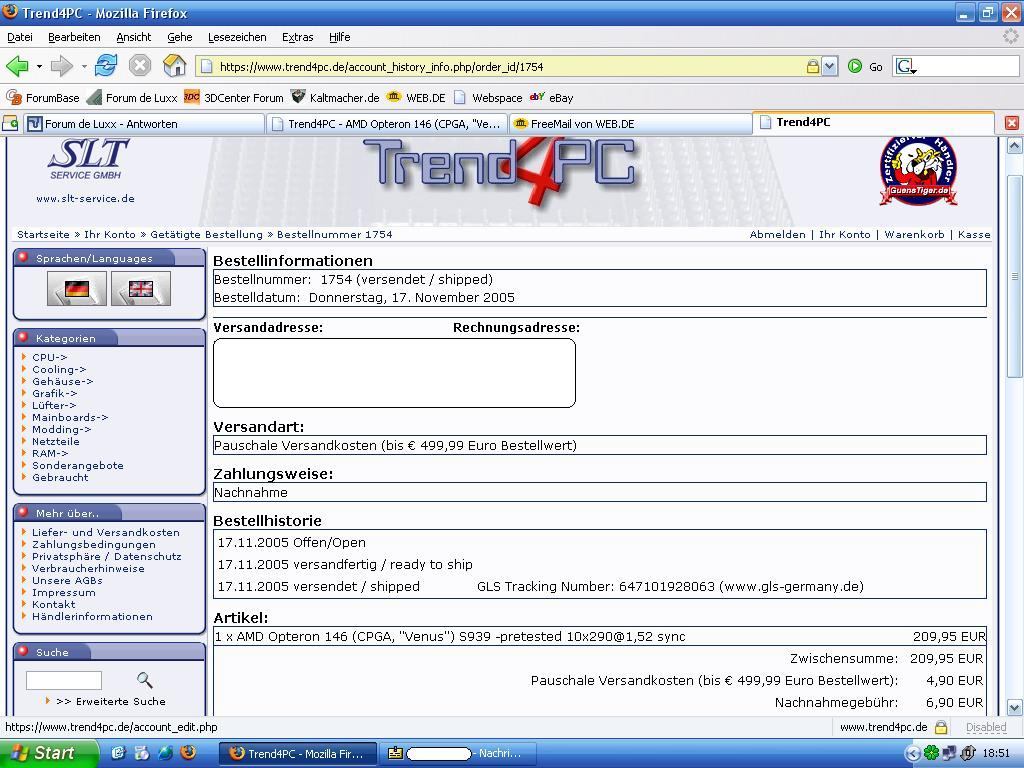Switch to Trend4PC - AMD Opteron 146 tab
1024x768 pixels.
coord(387,123)
